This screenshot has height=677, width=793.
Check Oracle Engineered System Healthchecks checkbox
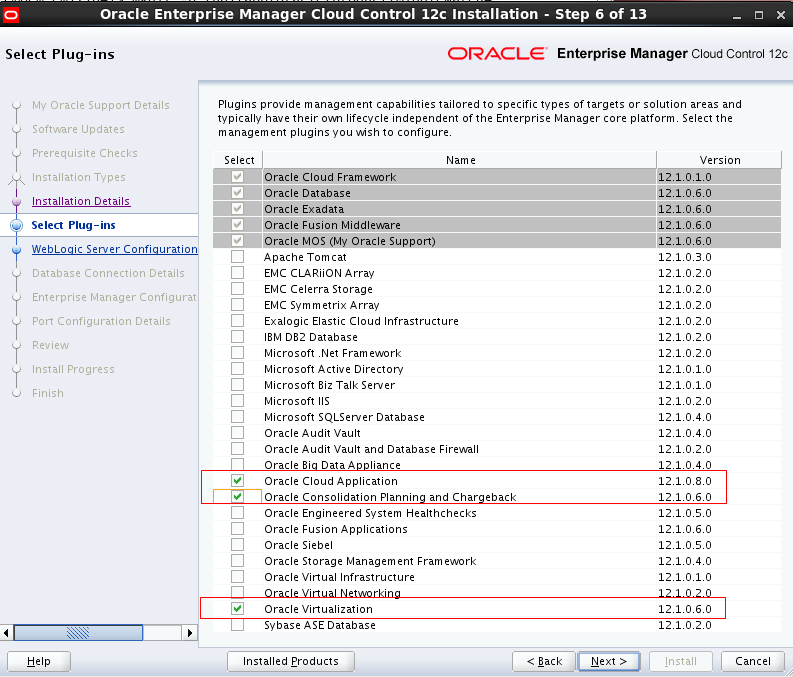point(237,513)
